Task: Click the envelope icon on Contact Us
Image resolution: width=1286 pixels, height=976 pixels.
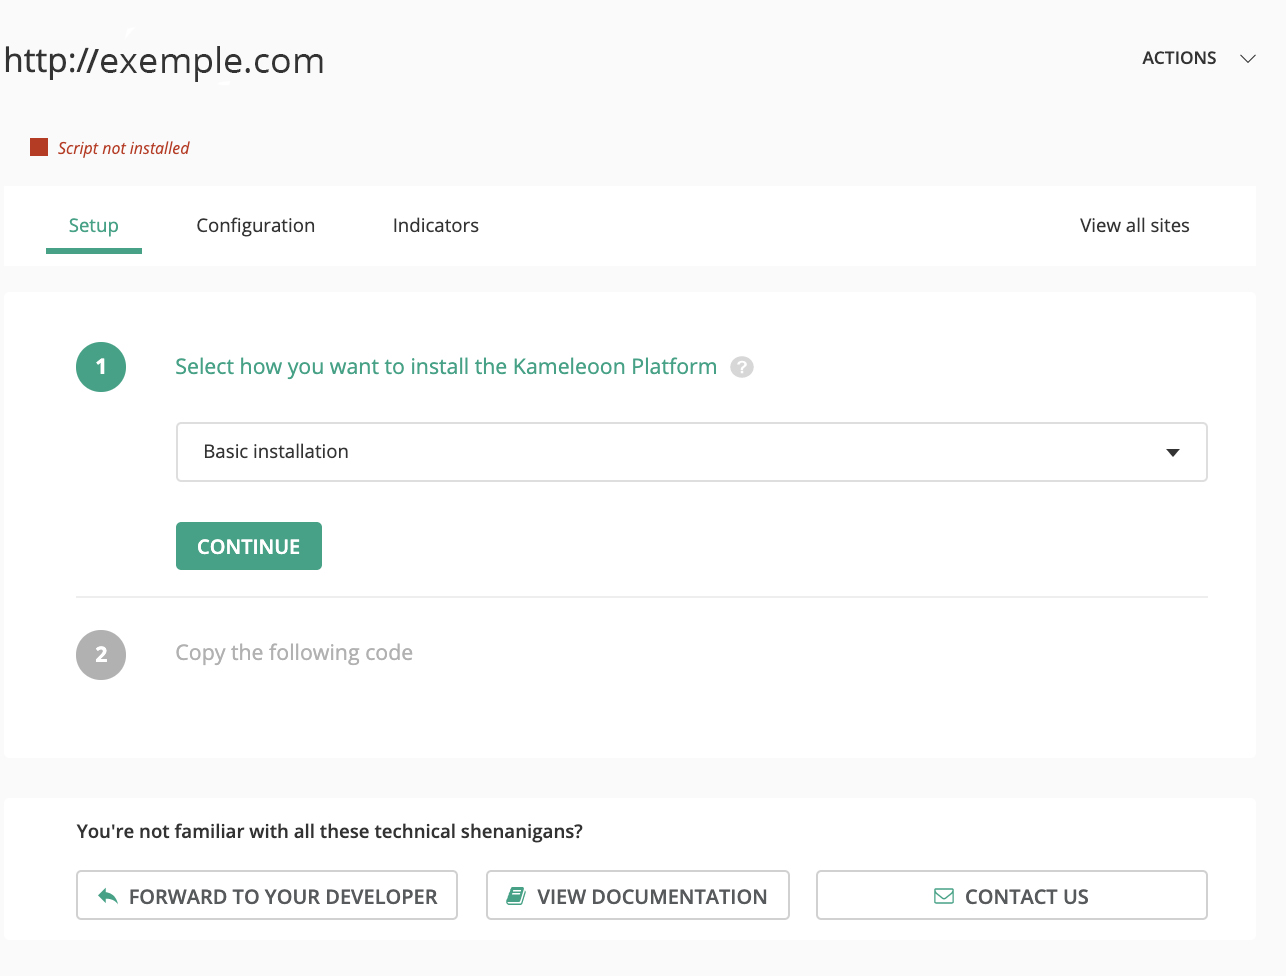Action: tap(944, 896)
